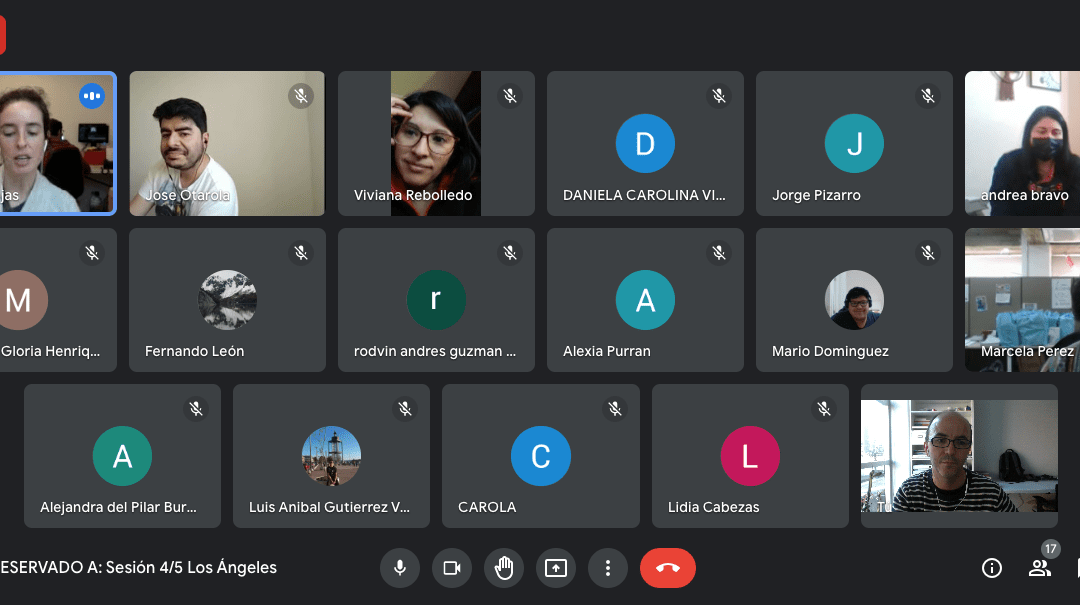Click the muted mic icon on rodvin andres guzman's tile
Screen dimensions: 1080x605
(x=510, y=253)
